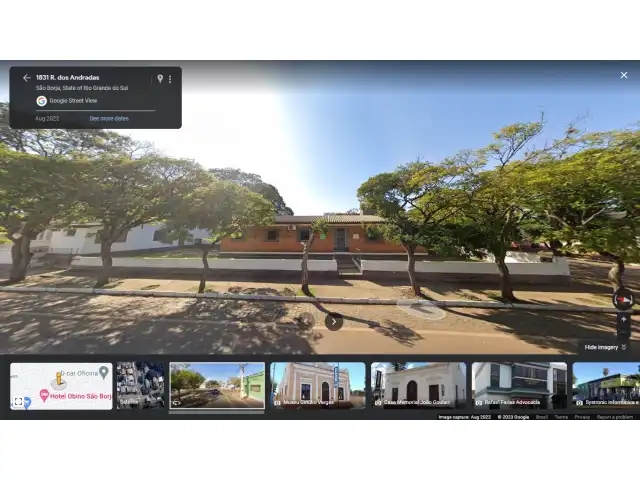Collapse thumbnails with Hide imagery chevron
Screen dimensions: 640x480
point(624,347)
